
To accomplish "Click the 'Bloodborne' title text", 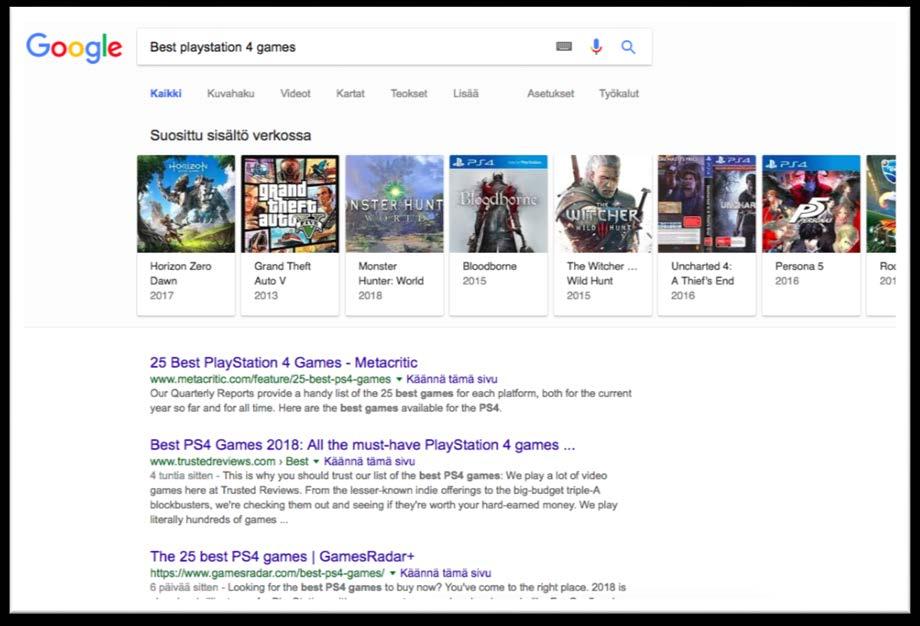I will click(489, 266).
